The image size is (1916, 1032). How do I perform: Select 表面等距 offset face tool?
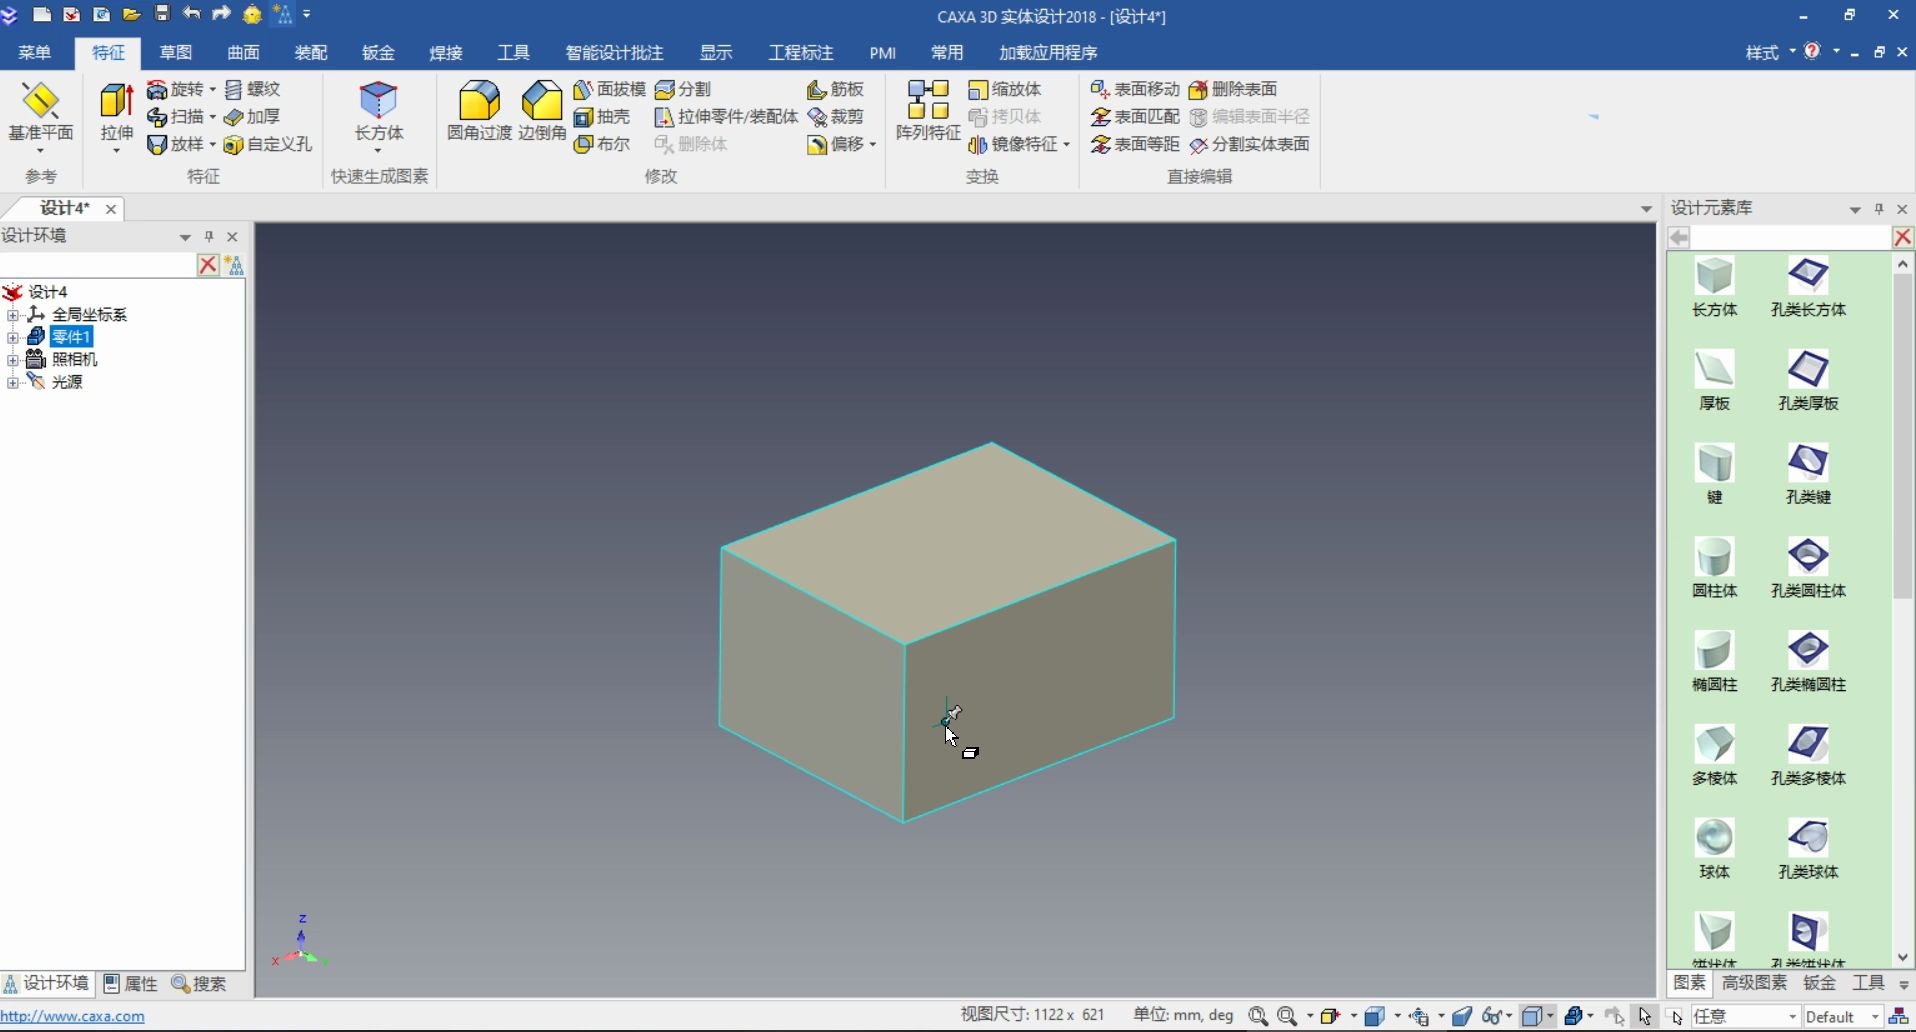point(1135,144)
